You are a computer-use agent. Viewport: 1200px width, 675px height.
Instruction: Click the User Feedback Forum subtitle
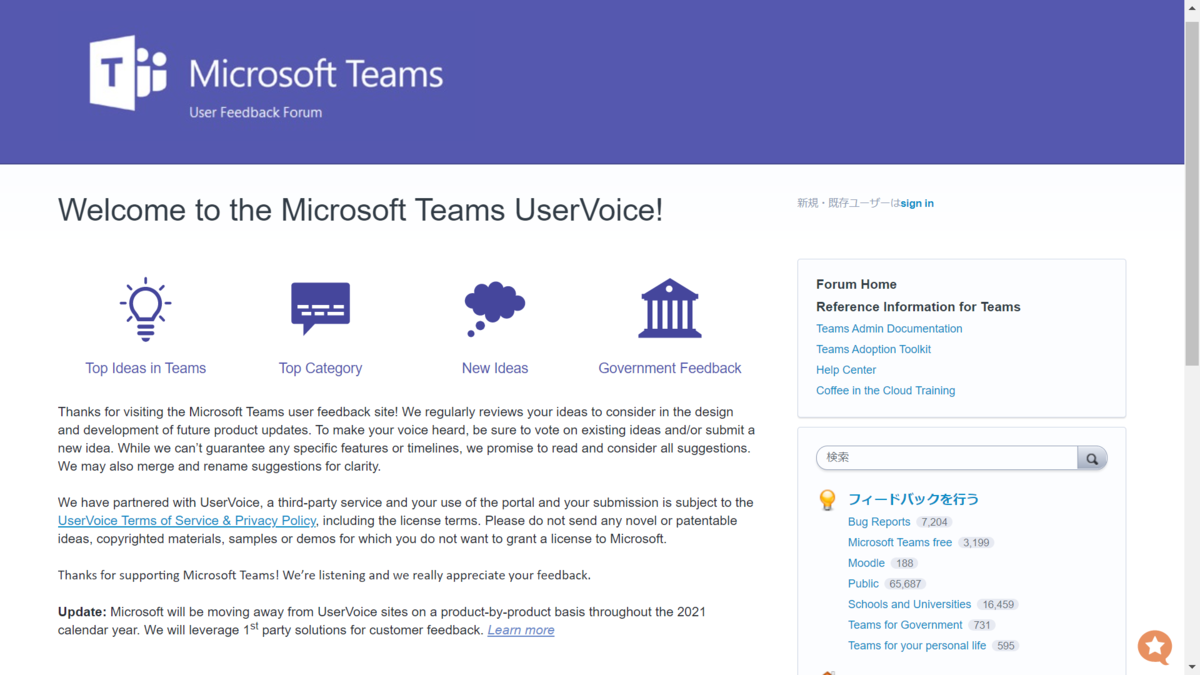[x=256, y=112]
